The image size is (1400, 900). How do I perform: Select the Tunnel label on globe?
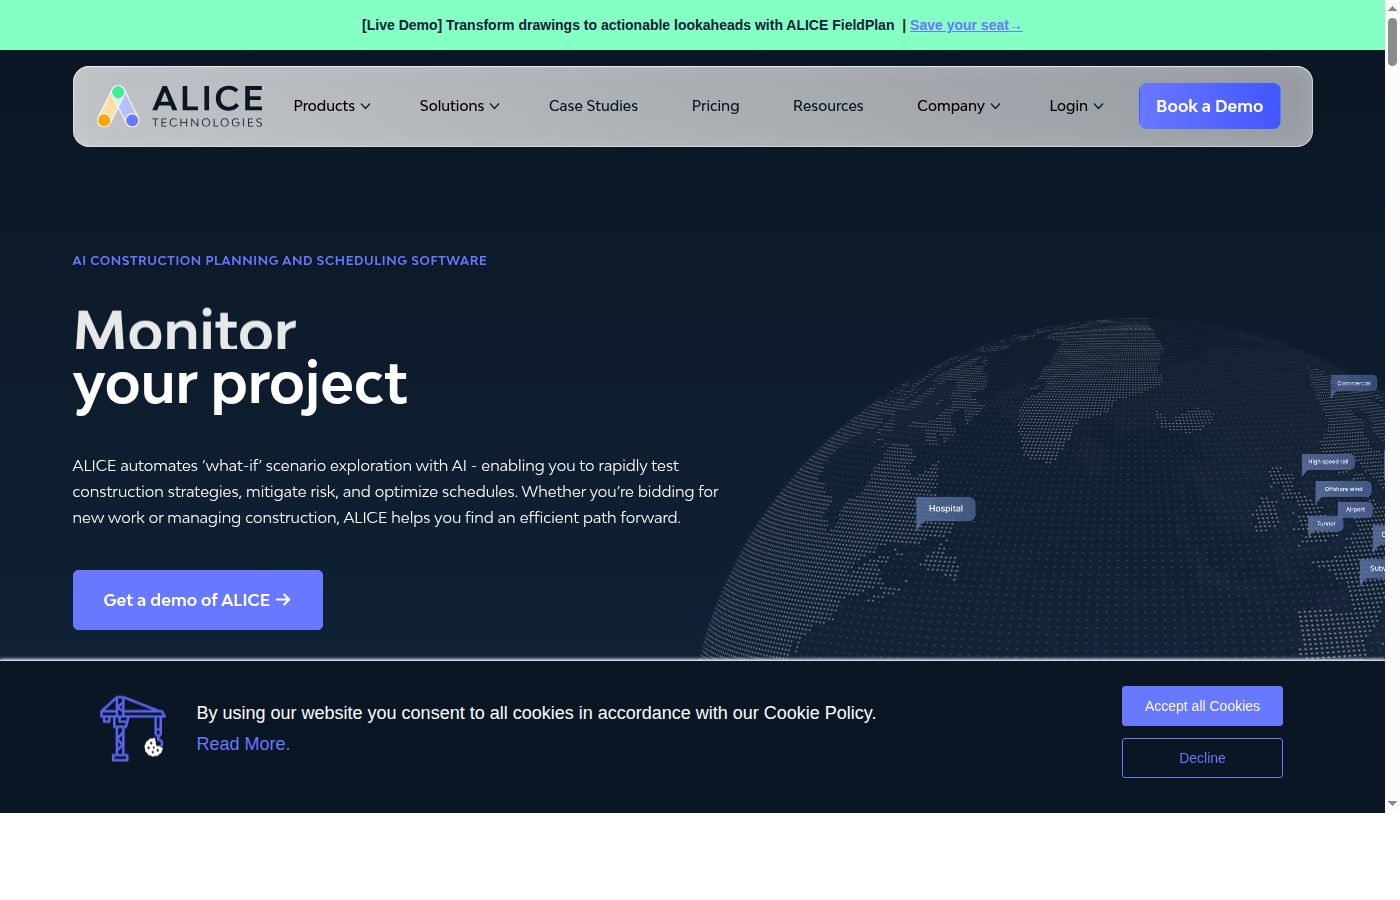coord(1326,523)
